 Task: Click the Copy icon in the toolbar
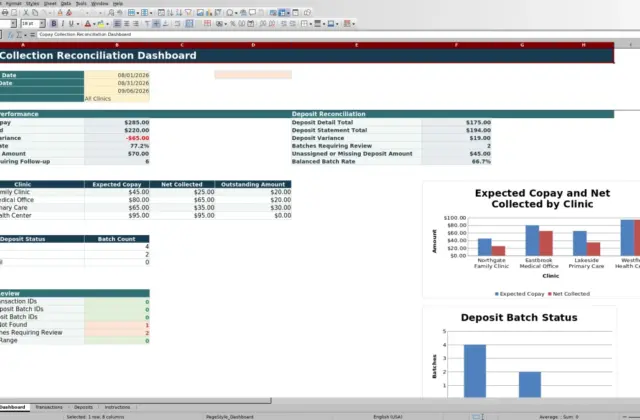35,13
